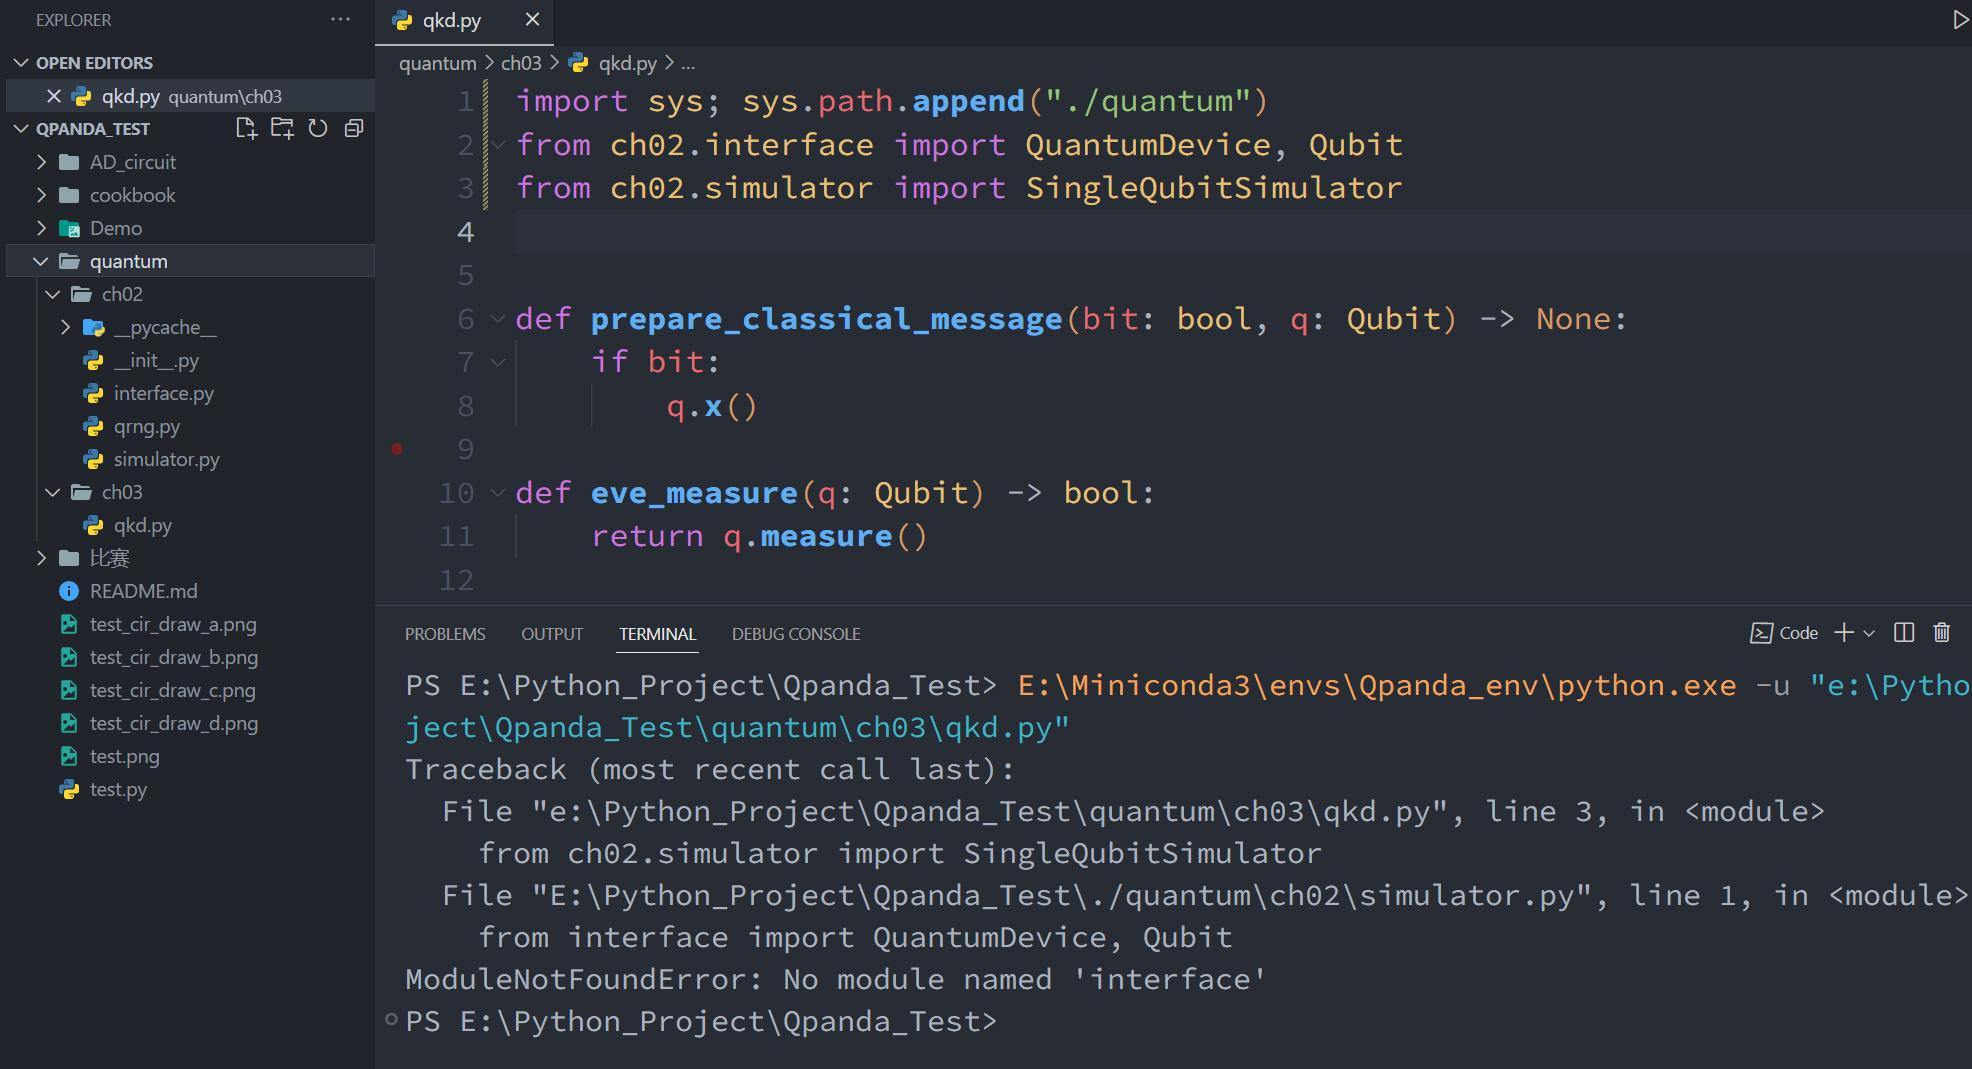Refresh the explorer file tree
The height and width of the screenshot is (1069, 1972).
pos(318,128)
